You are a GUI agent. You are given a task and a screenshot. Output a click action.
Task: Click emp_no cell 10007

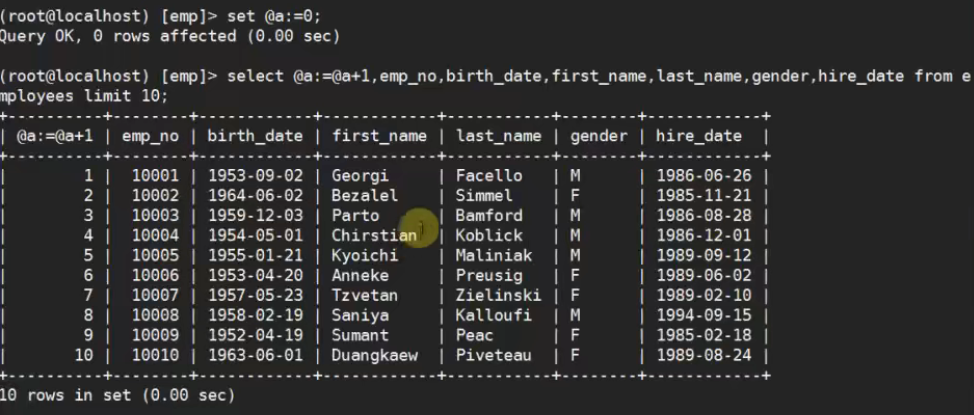pyautogui.click(x=155, y=295)
